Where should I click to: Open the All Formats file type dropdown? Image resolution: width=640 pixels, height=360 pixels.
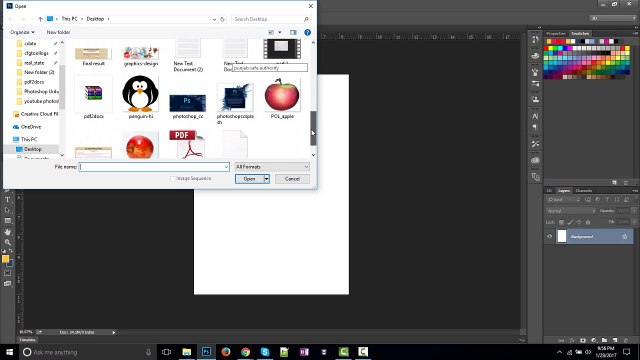click(272, 167)
